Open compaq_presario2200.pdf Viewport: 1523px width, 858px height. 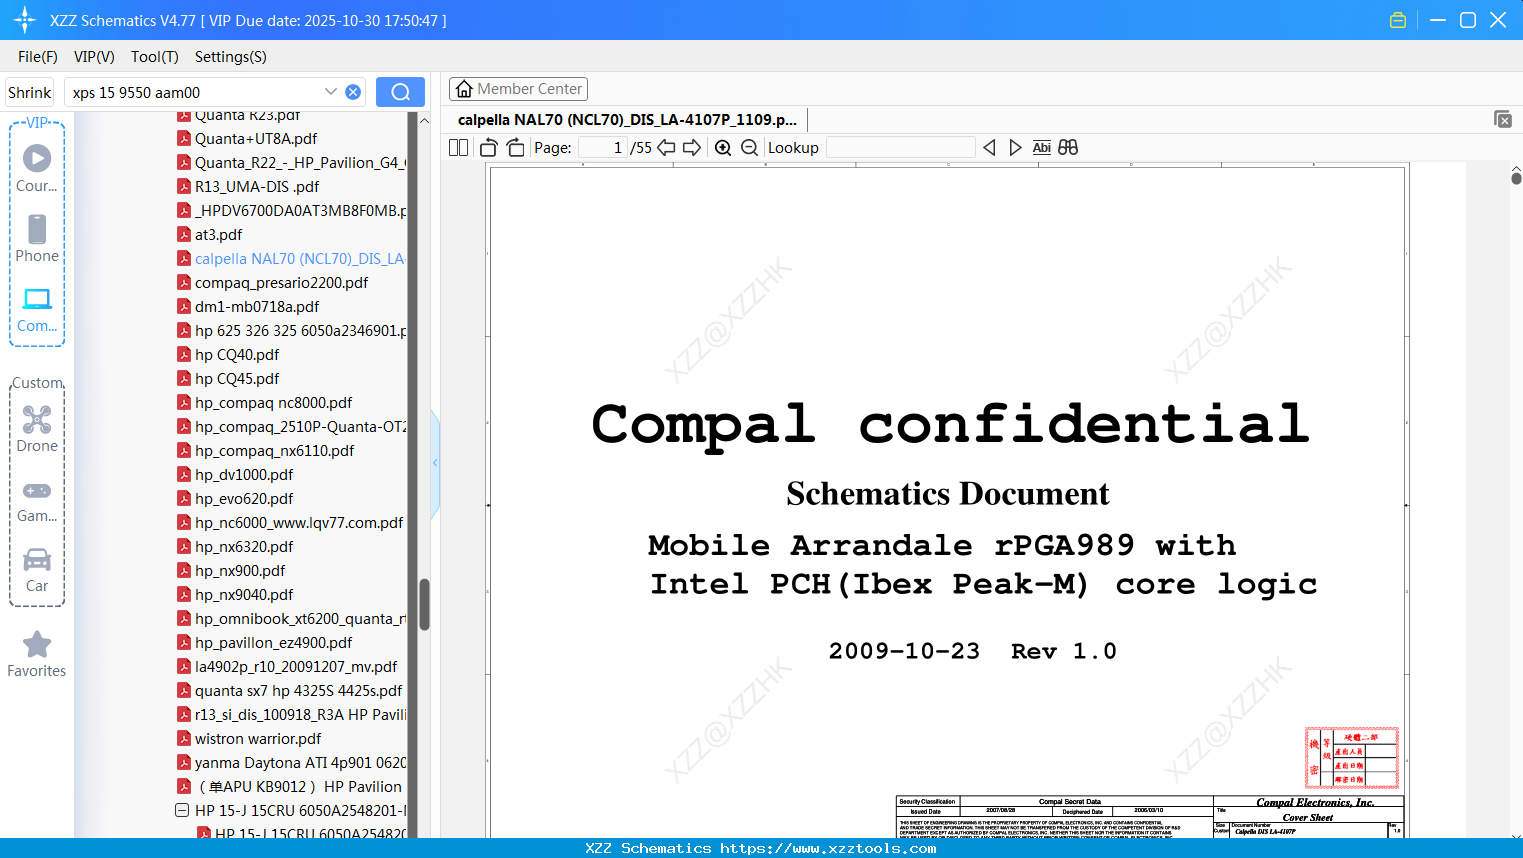(x=281, y=283)
